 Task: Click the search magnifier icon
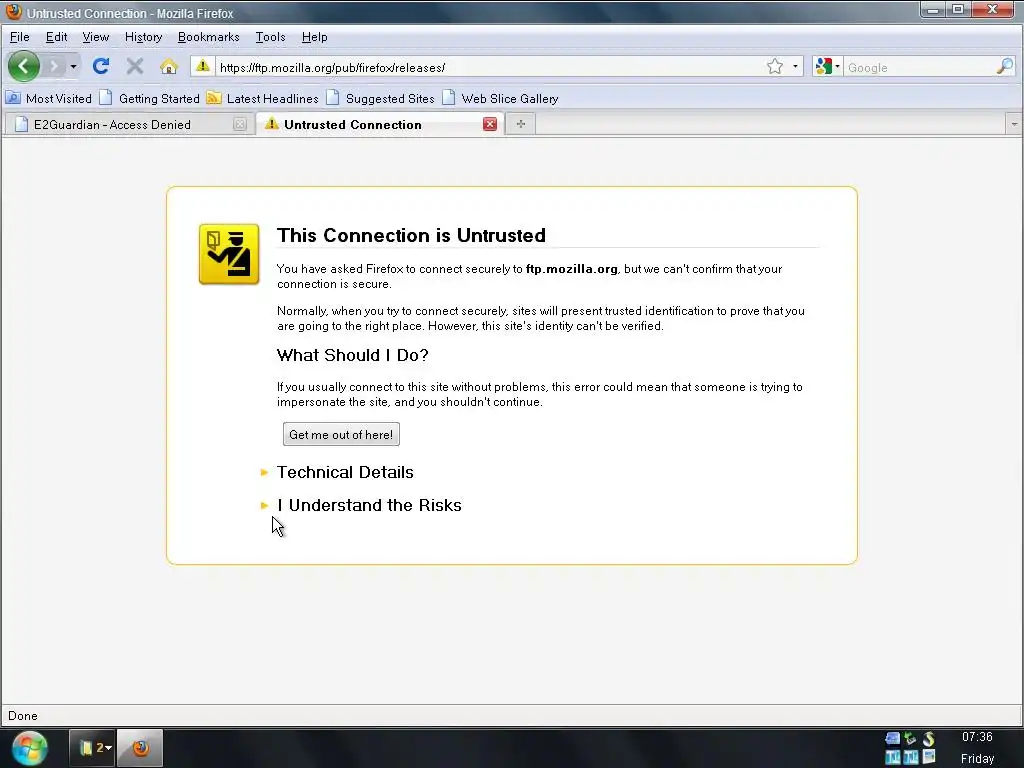(x=1004, y=66)
